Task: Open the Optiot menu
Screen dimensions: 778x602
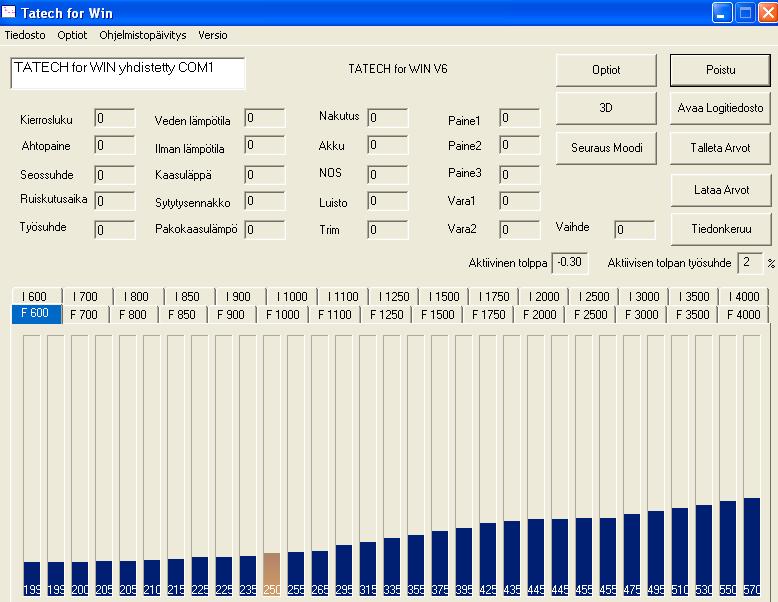Action: point(72,35)
